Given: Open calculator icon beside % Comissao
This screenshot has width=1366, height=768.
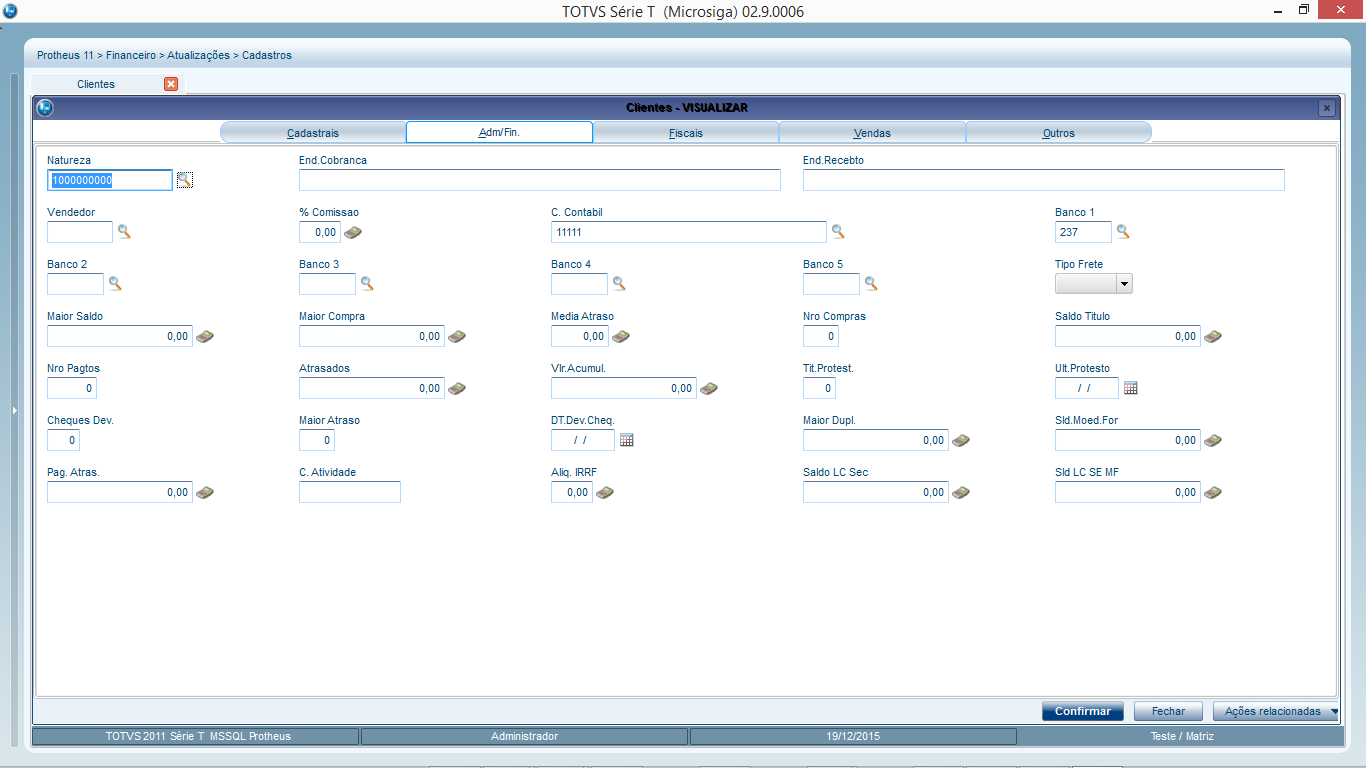Looking at the screenshot, I should pyautogui.click(x=353, y=232).
